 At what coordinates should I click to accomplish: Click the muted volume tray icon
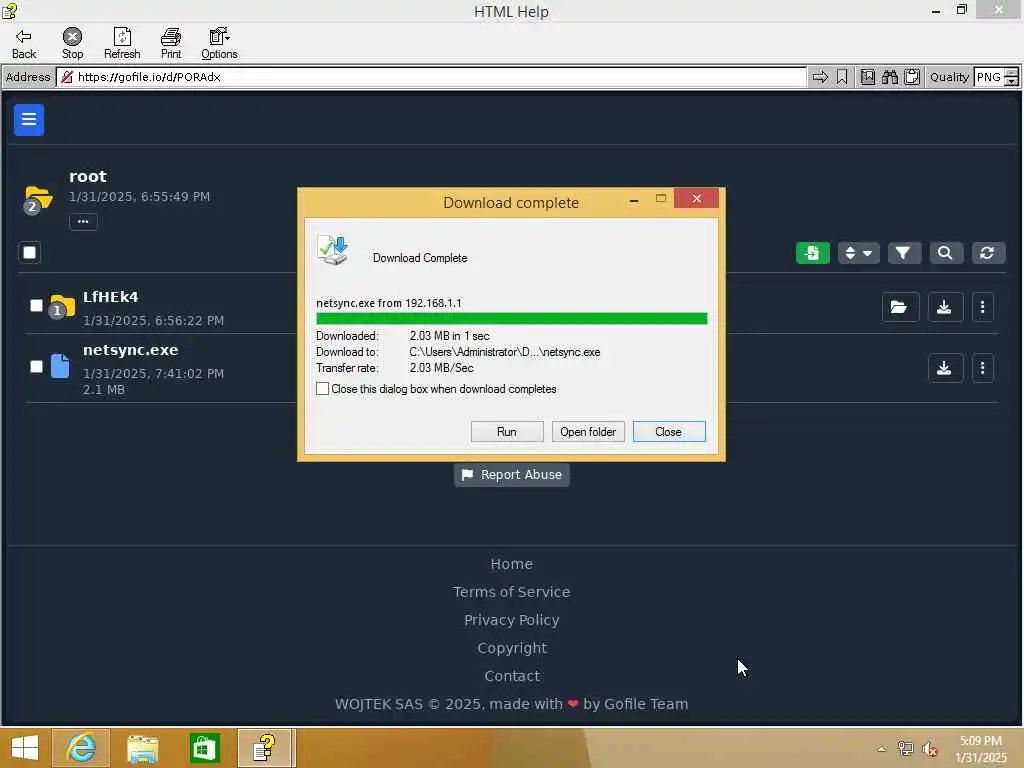(x=930, y=749)
